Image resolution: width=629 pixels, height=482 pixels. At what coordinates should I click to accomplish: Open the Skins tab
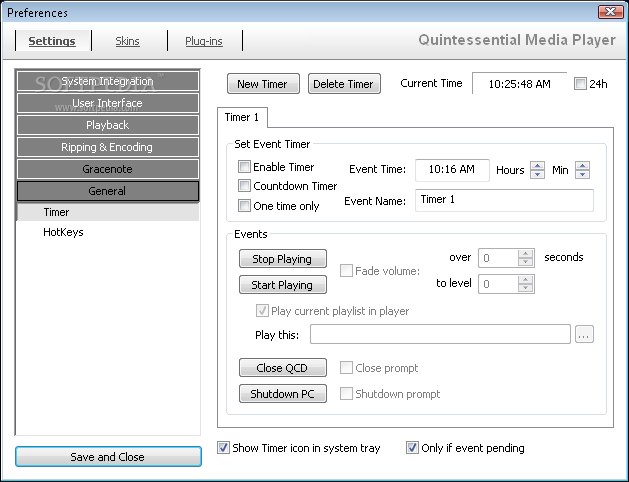(128, 41)
